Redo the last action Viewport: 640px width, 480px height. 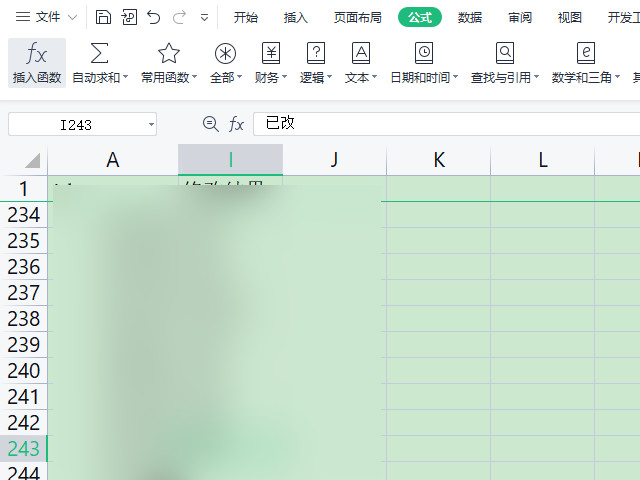click(x=179, y=17)
